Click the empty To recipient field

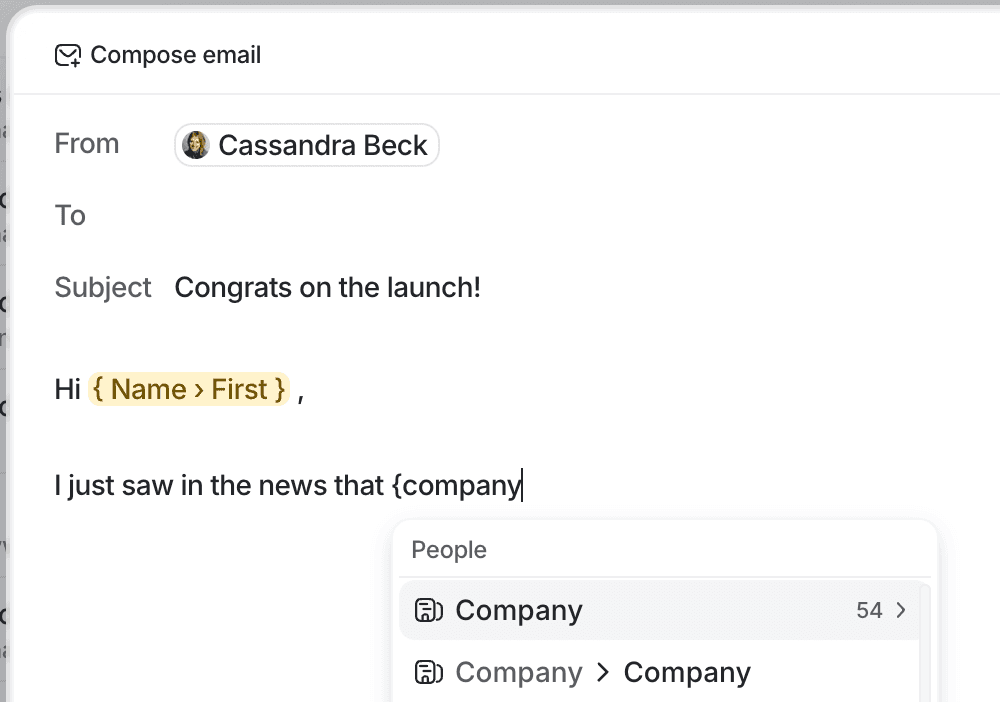pyautogui.click(x=500, y=216)
